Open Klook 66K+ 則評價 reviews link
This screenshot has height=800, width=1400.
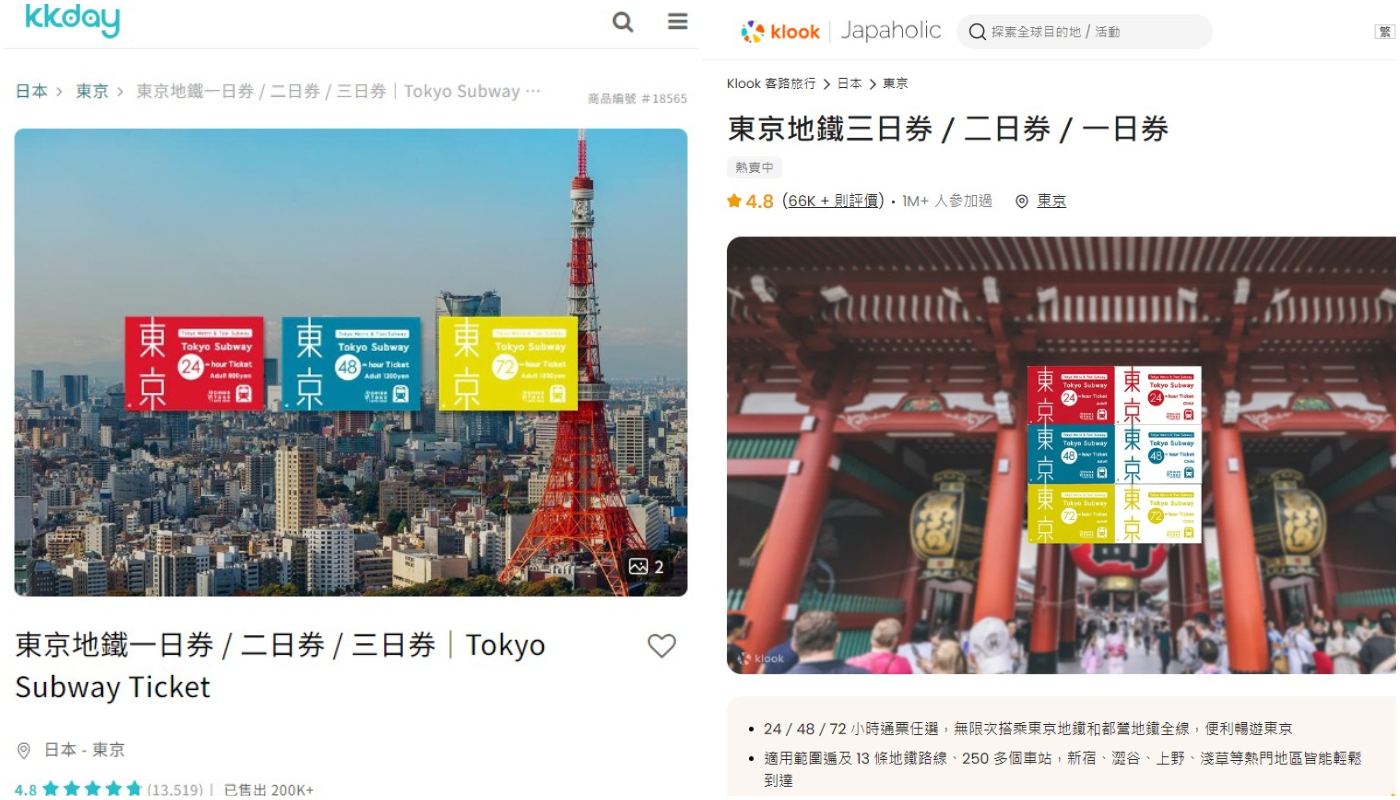click(x=834, y=201)
